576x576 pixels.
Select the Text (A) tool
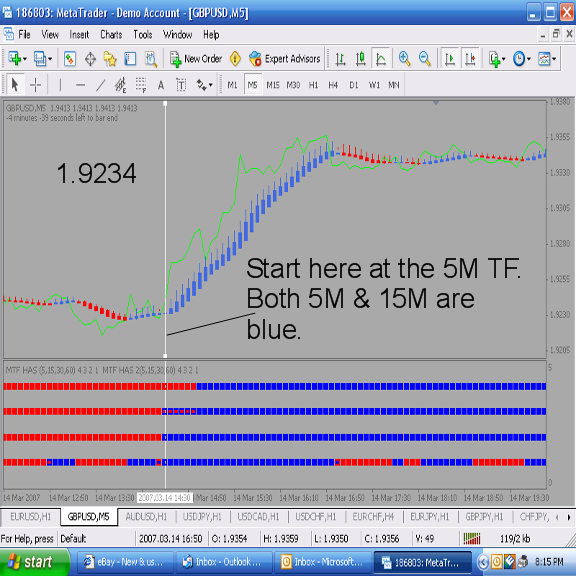point(161,85)
